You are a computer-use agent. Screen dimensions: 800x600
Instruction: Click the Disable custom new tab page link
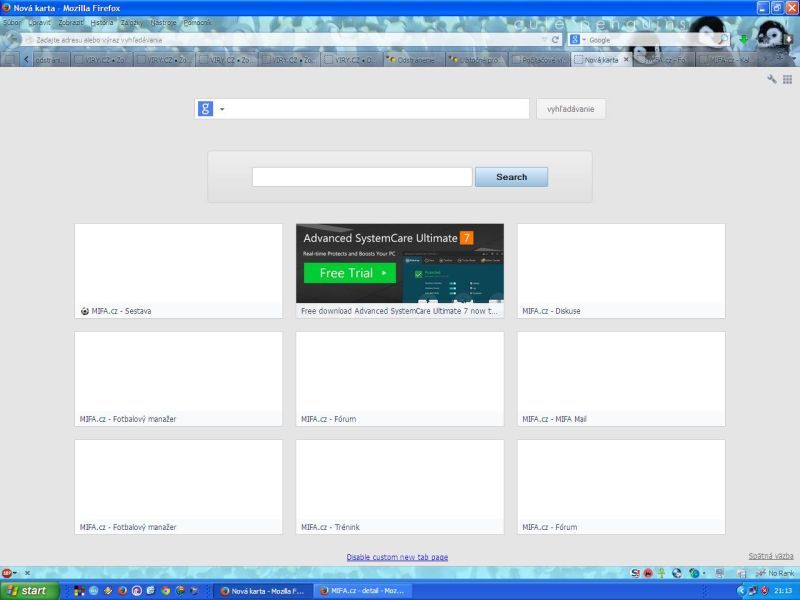click(x=397, y=557)
